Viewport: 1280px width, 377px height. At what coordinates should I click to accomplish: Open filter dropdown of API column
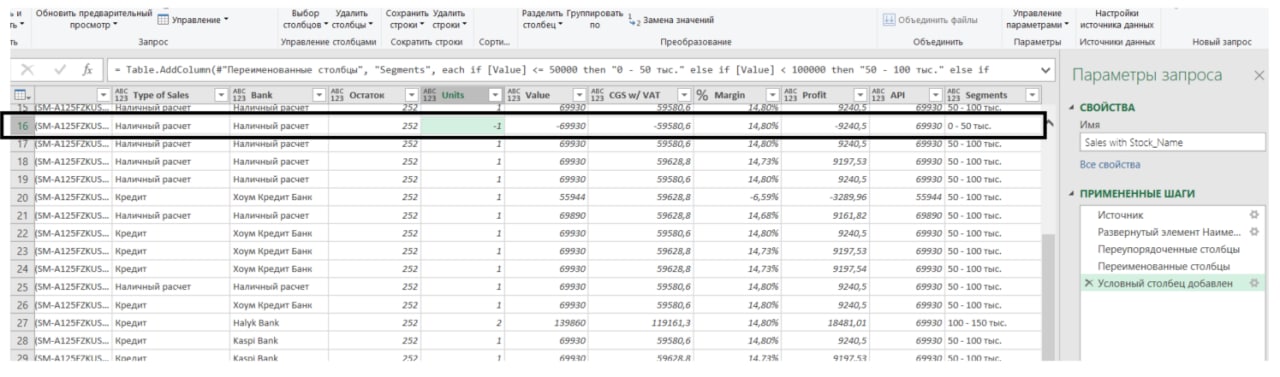click(936, 94)
